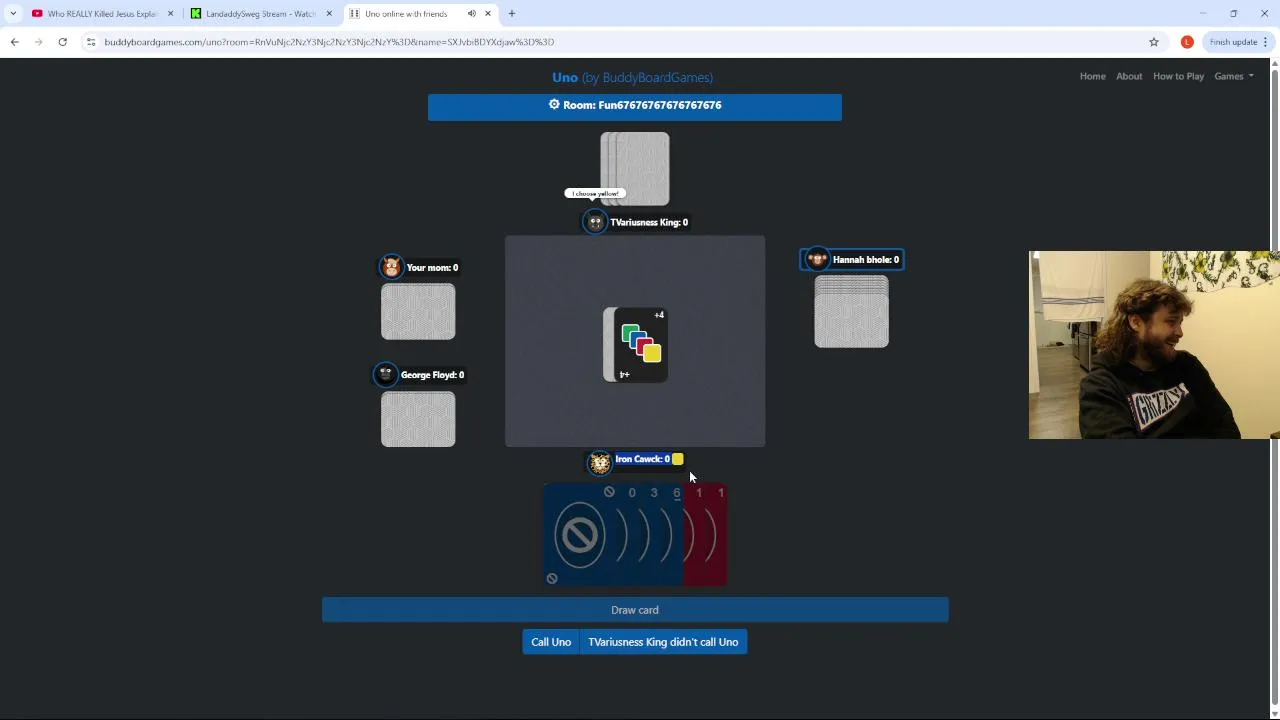Report TVariusness King didn't call Uno
The height and width of the screenshot is (720, 1280).
(x=663, y=642)
